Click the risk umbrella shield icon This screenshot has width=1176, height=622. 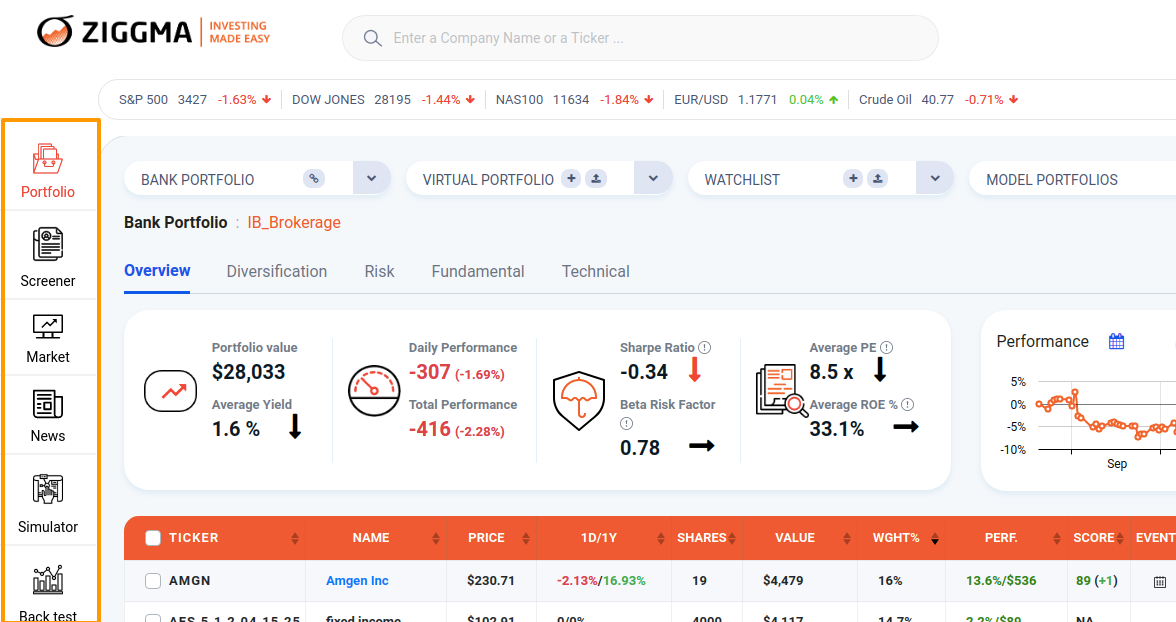pos(578,401)
